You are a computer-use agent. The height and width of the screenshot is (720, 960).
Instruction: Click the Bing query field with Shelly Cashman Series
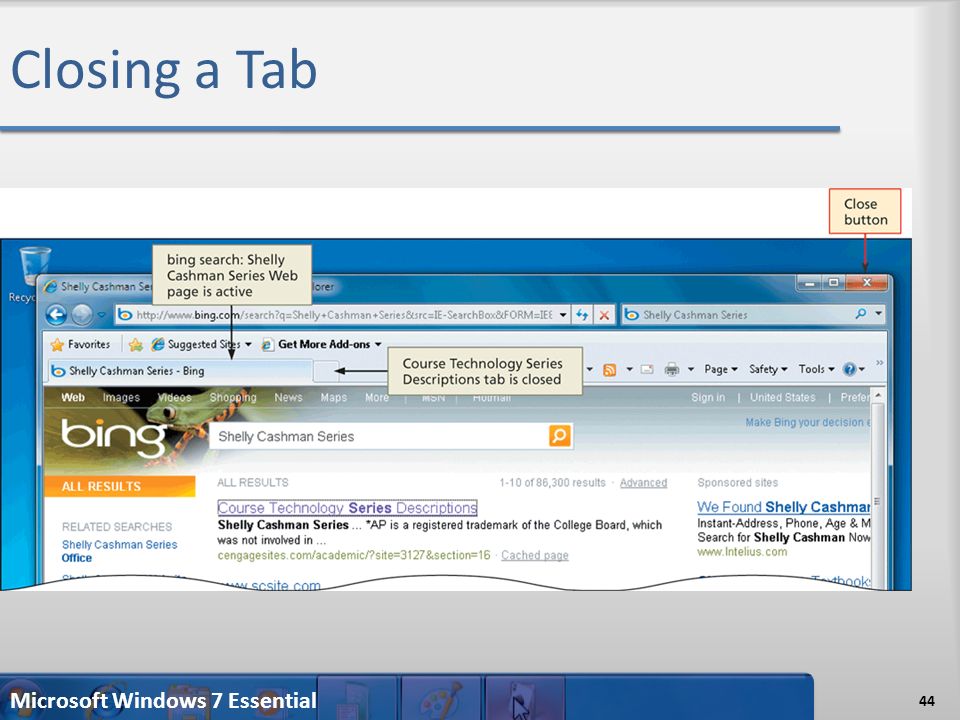pos(378,436)
